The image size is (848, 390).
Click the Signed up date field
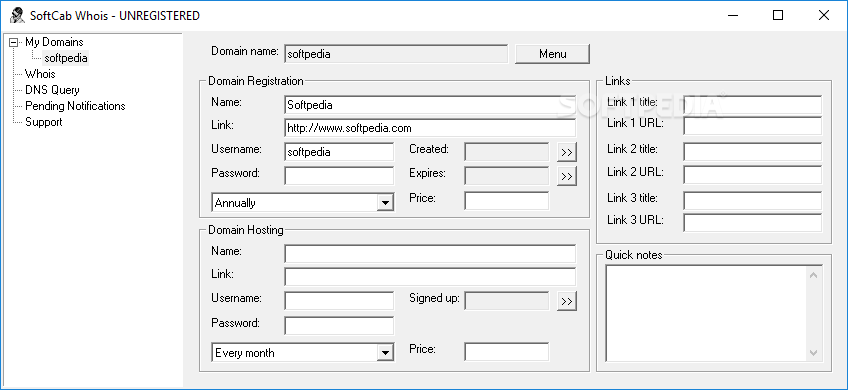pos(507,301)
